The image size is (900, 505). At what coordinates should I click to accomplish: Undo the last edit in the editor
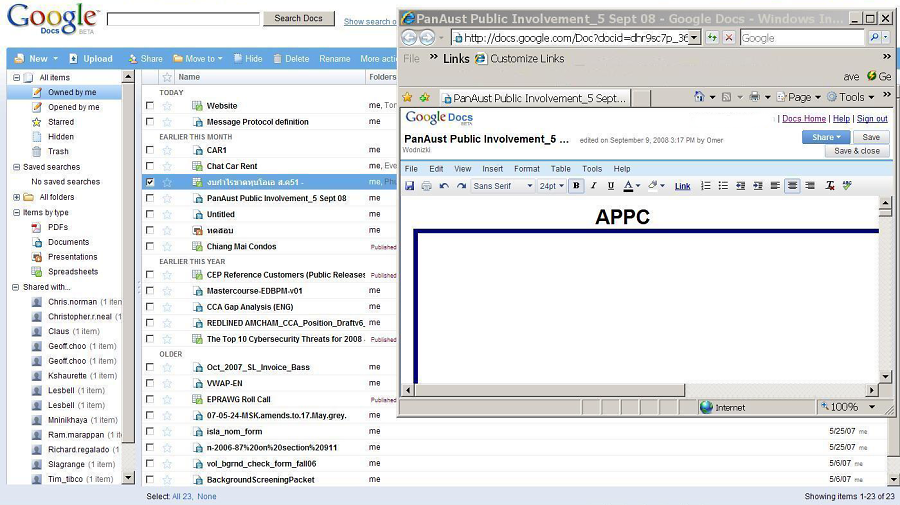444,186
